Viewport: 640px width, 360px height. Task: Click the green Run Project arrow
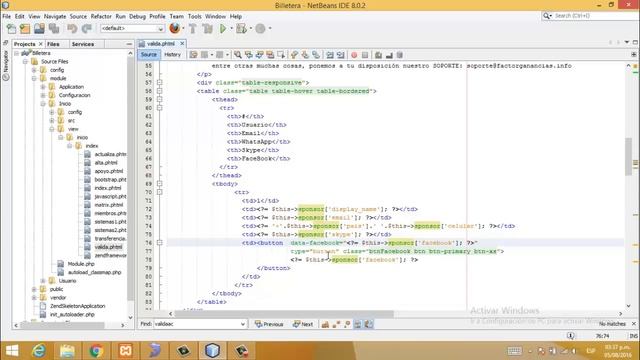223,29
